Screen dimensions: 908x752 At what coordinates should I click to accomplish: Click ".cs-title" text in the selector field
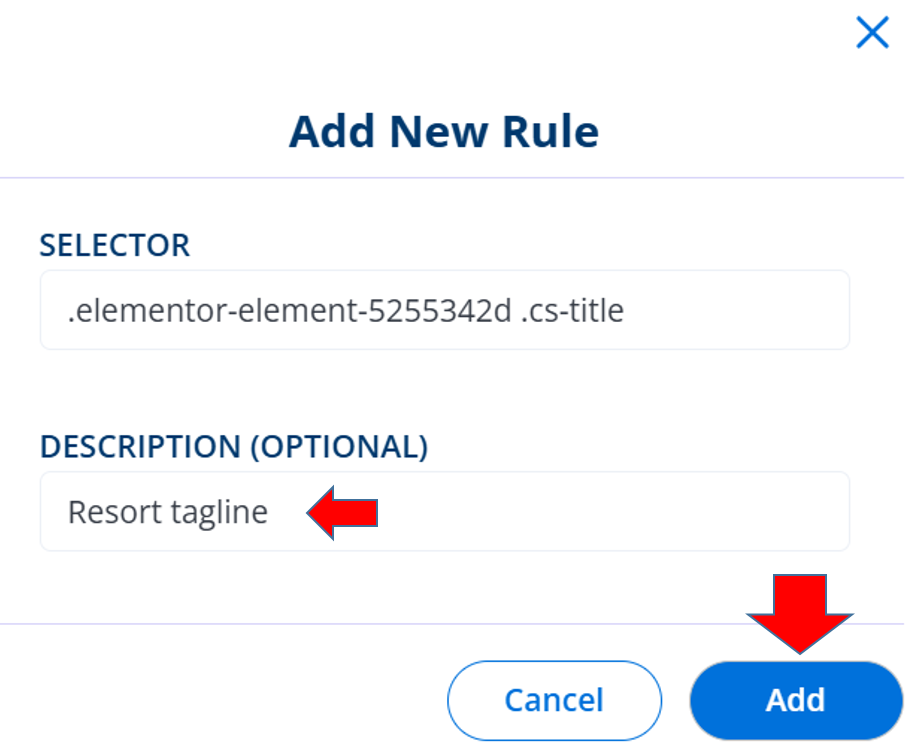pos(574,311)
